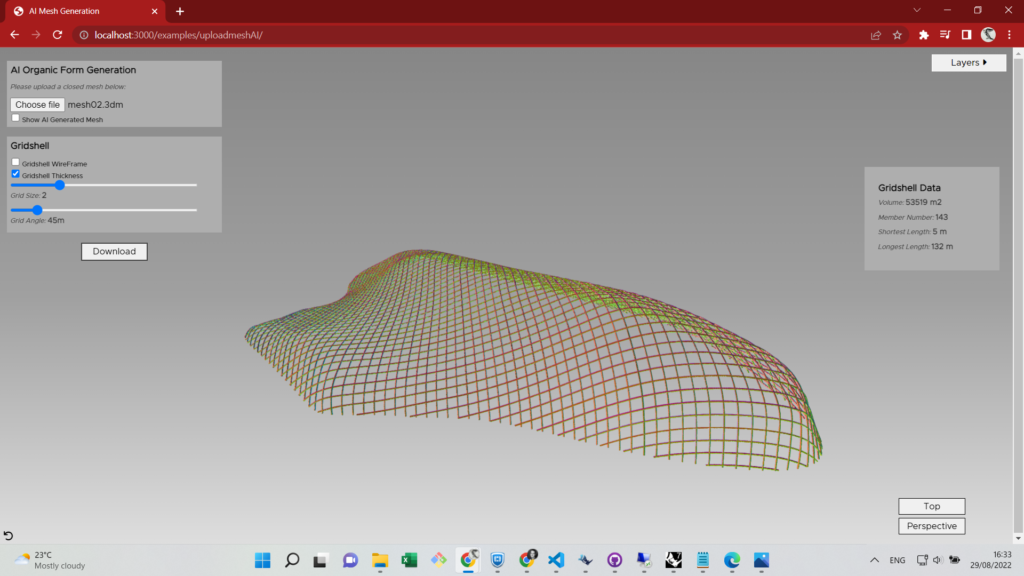The image size is (1024, 576).
Task: Open the browser Extensions puzzle icon
Action: tap(924, 35)
